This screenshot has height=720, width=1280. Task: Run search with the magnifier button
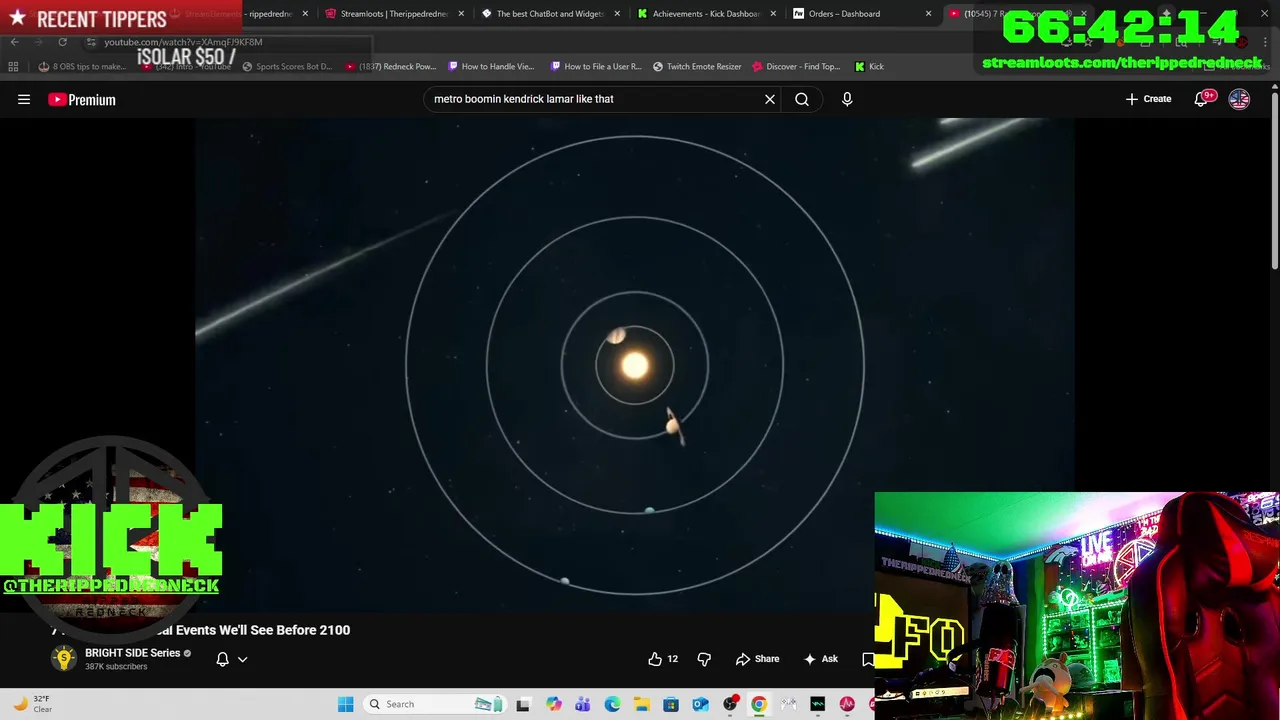(802, 99)
